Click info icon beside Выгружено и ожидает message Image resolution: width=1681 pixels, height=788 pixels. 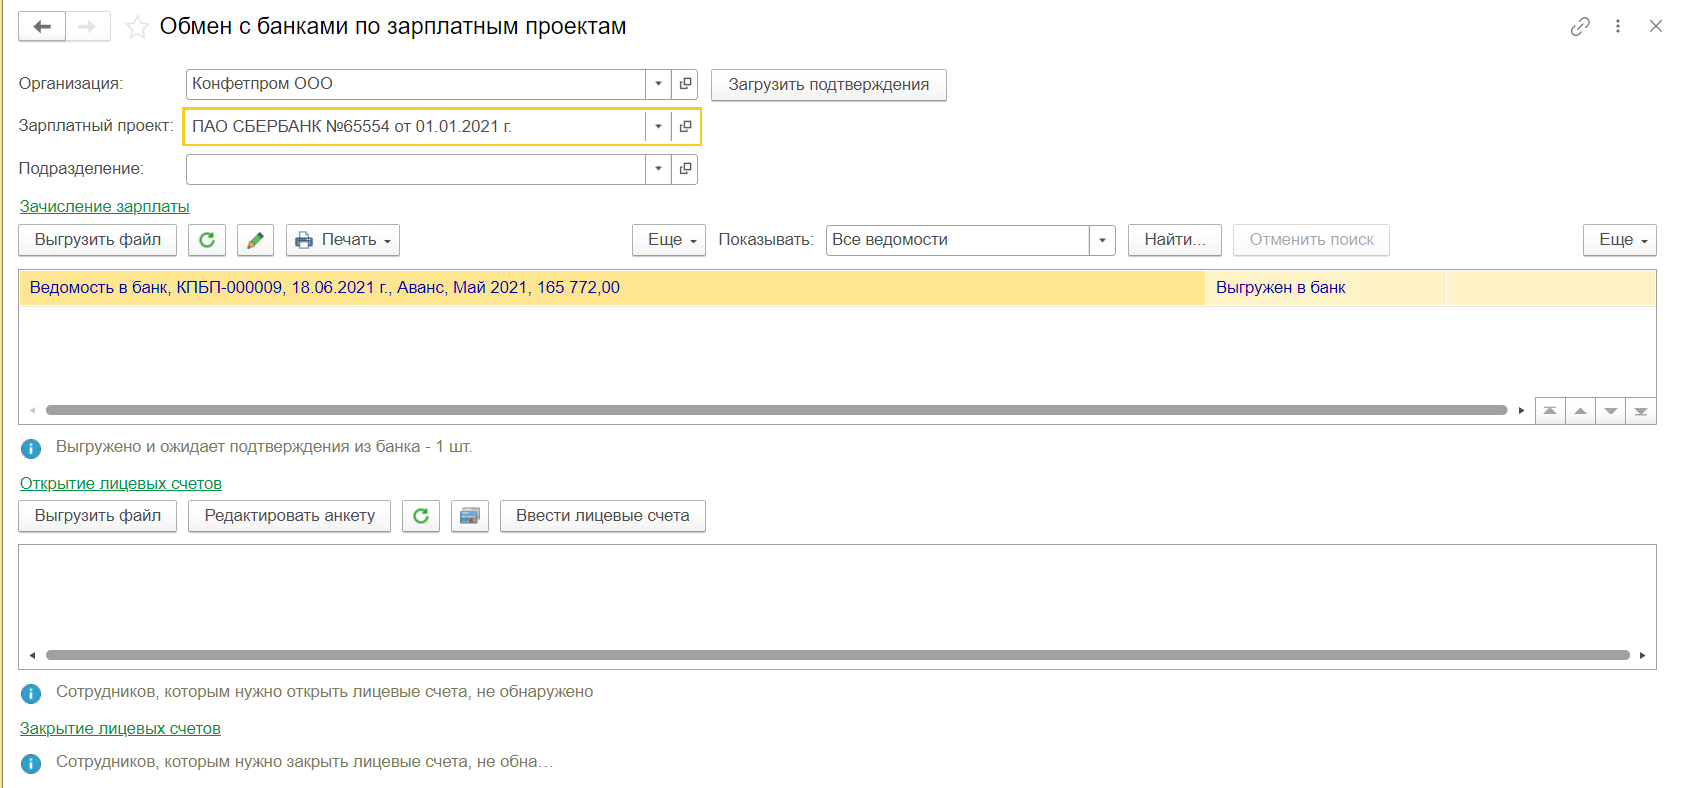pyautogui.click(x=31, y=449)
